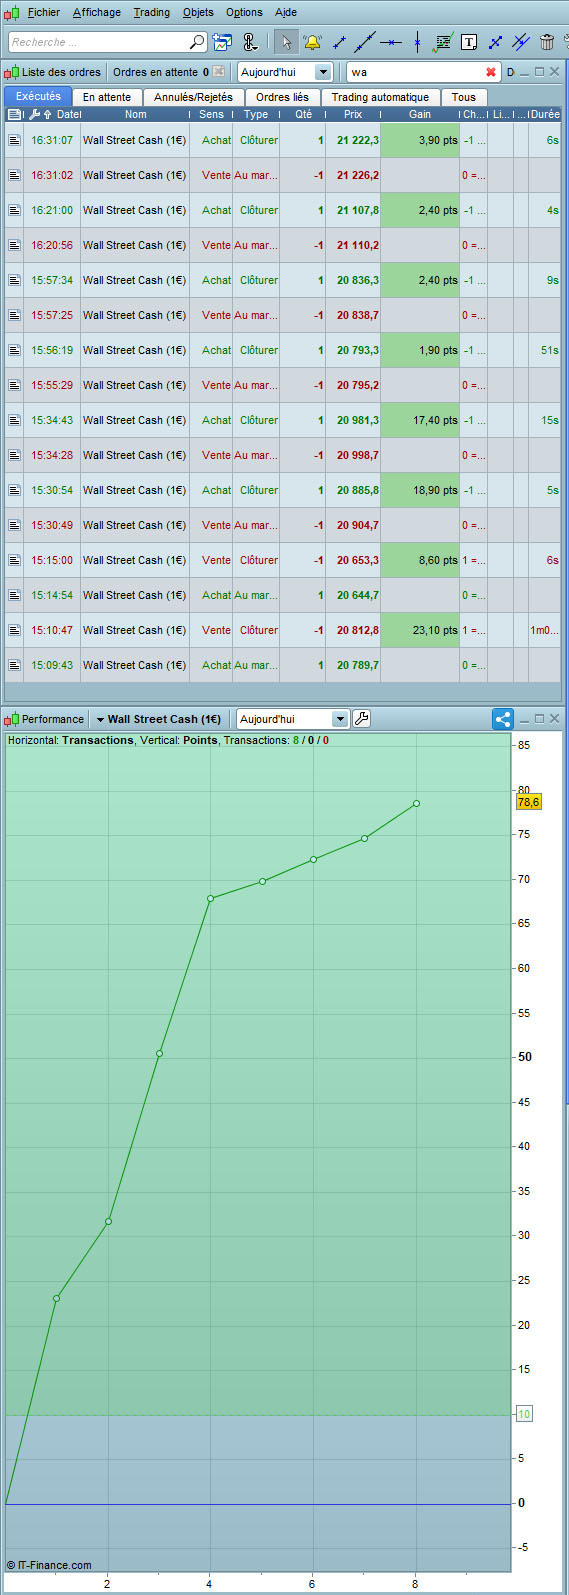The width and height of the screenshot is (569, 1595).
Task: Click the wrench icon in orders column header
Action: point(34,114)
